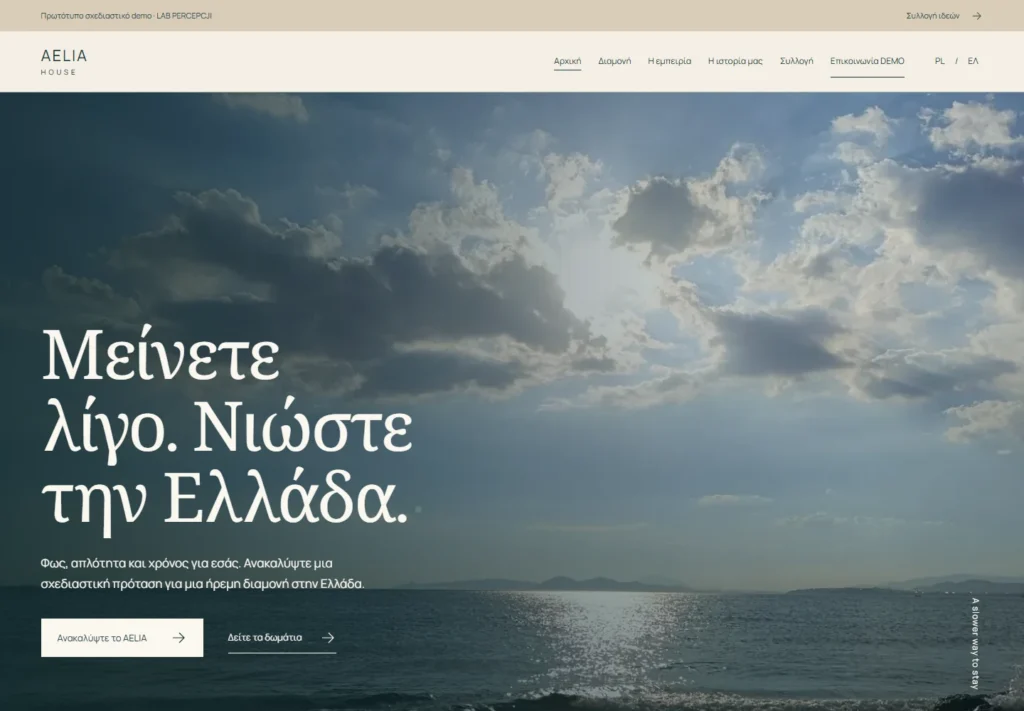1024x711 pixels.
Task: Select Η ιστορία μας menu link
Action: pyautogui.click(x=735, y=61)
